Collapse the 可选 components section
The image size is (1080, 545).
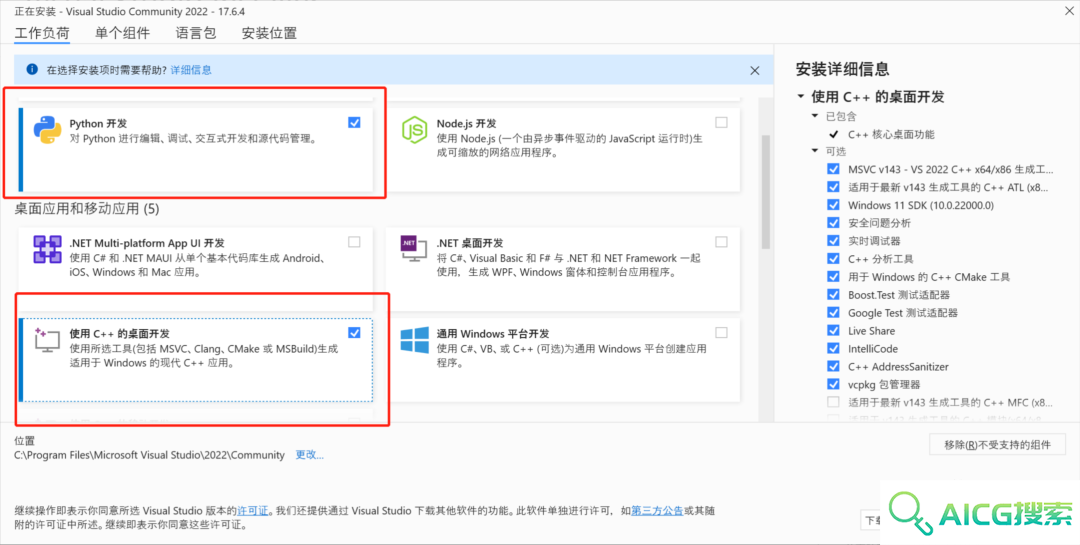pos(816,151)
